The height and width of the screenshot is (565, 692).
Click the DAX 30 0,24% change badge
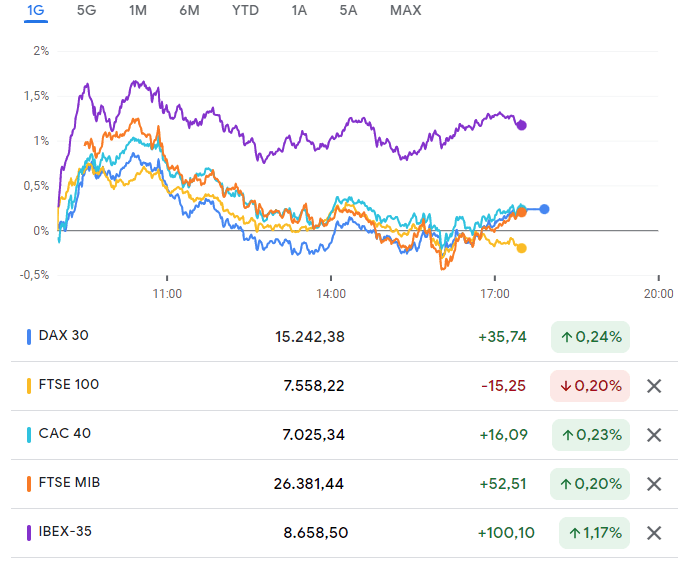(x=590, y=337)
